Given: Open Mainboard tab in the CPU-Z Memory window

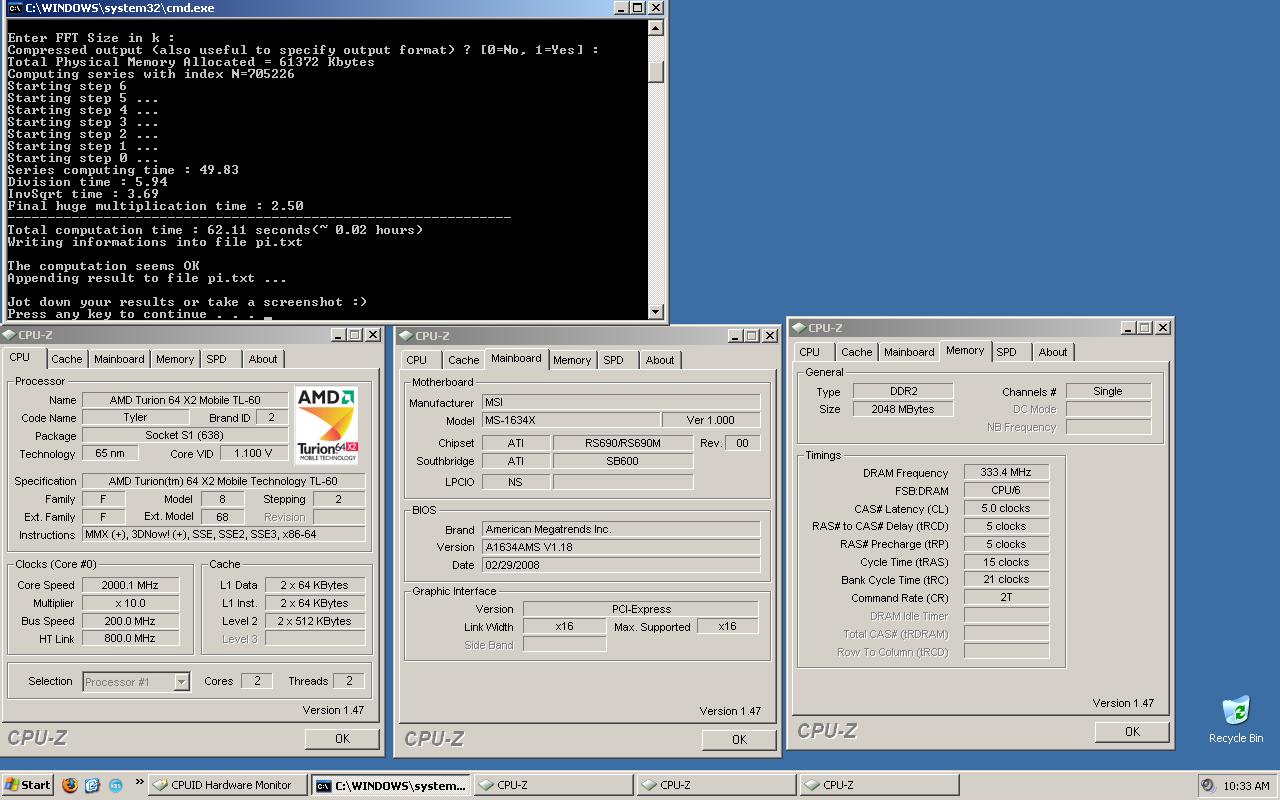Looking at the screenshot, I should pyautogui.click(x=909, y=352).
